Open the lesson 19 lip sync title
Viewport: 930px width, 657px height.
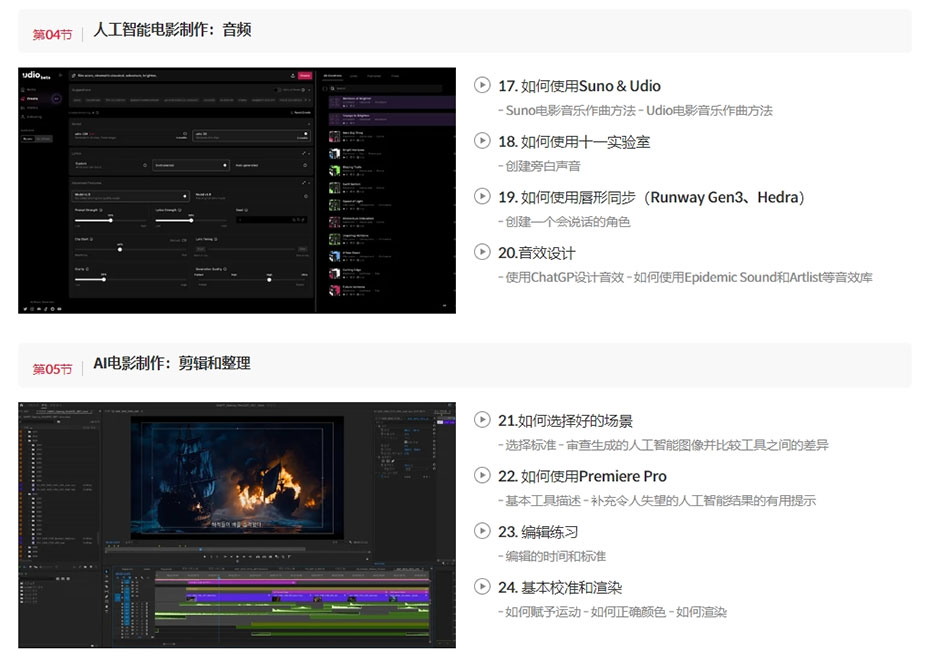[651, 197]
